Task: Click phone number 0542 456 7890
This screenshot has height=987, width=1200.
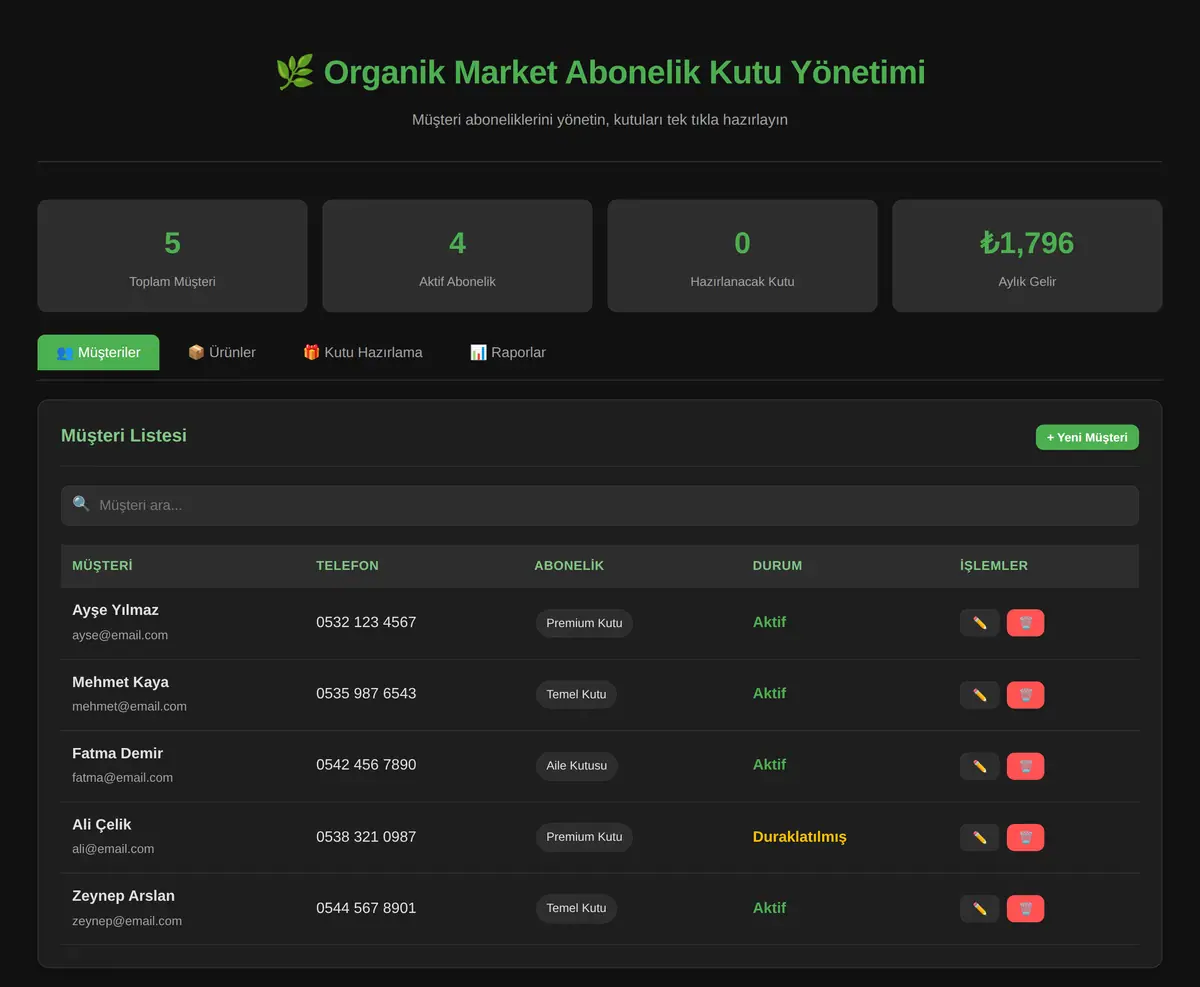Action: click(366, 765)
